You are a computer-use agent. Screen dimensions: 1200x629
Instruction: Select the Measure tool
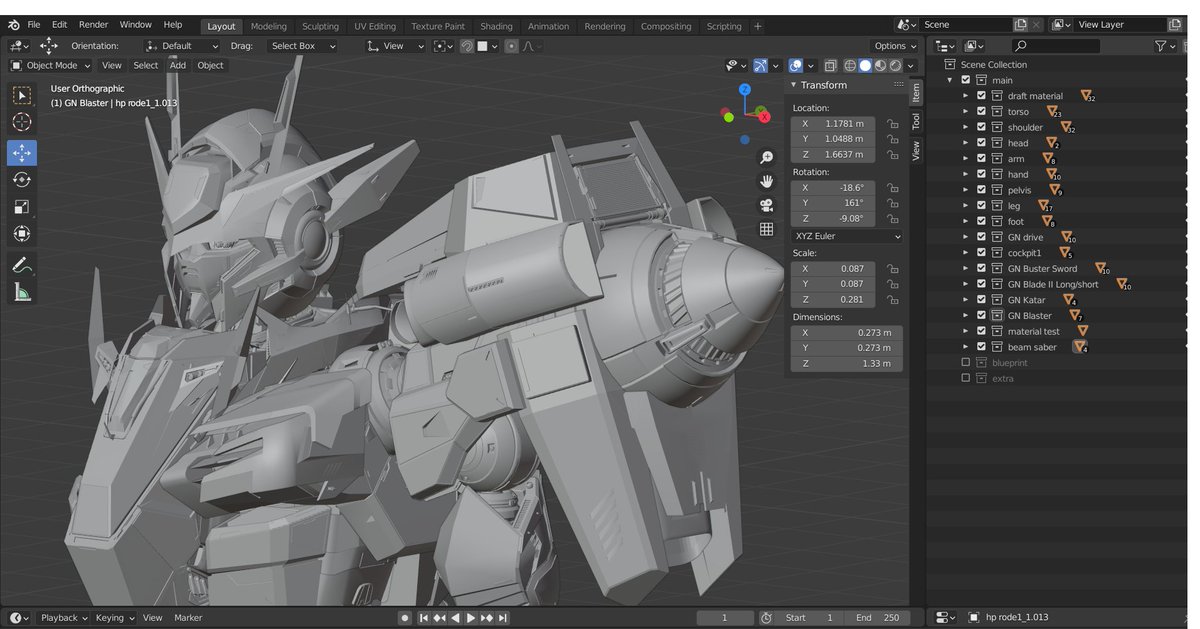(22, 292)
